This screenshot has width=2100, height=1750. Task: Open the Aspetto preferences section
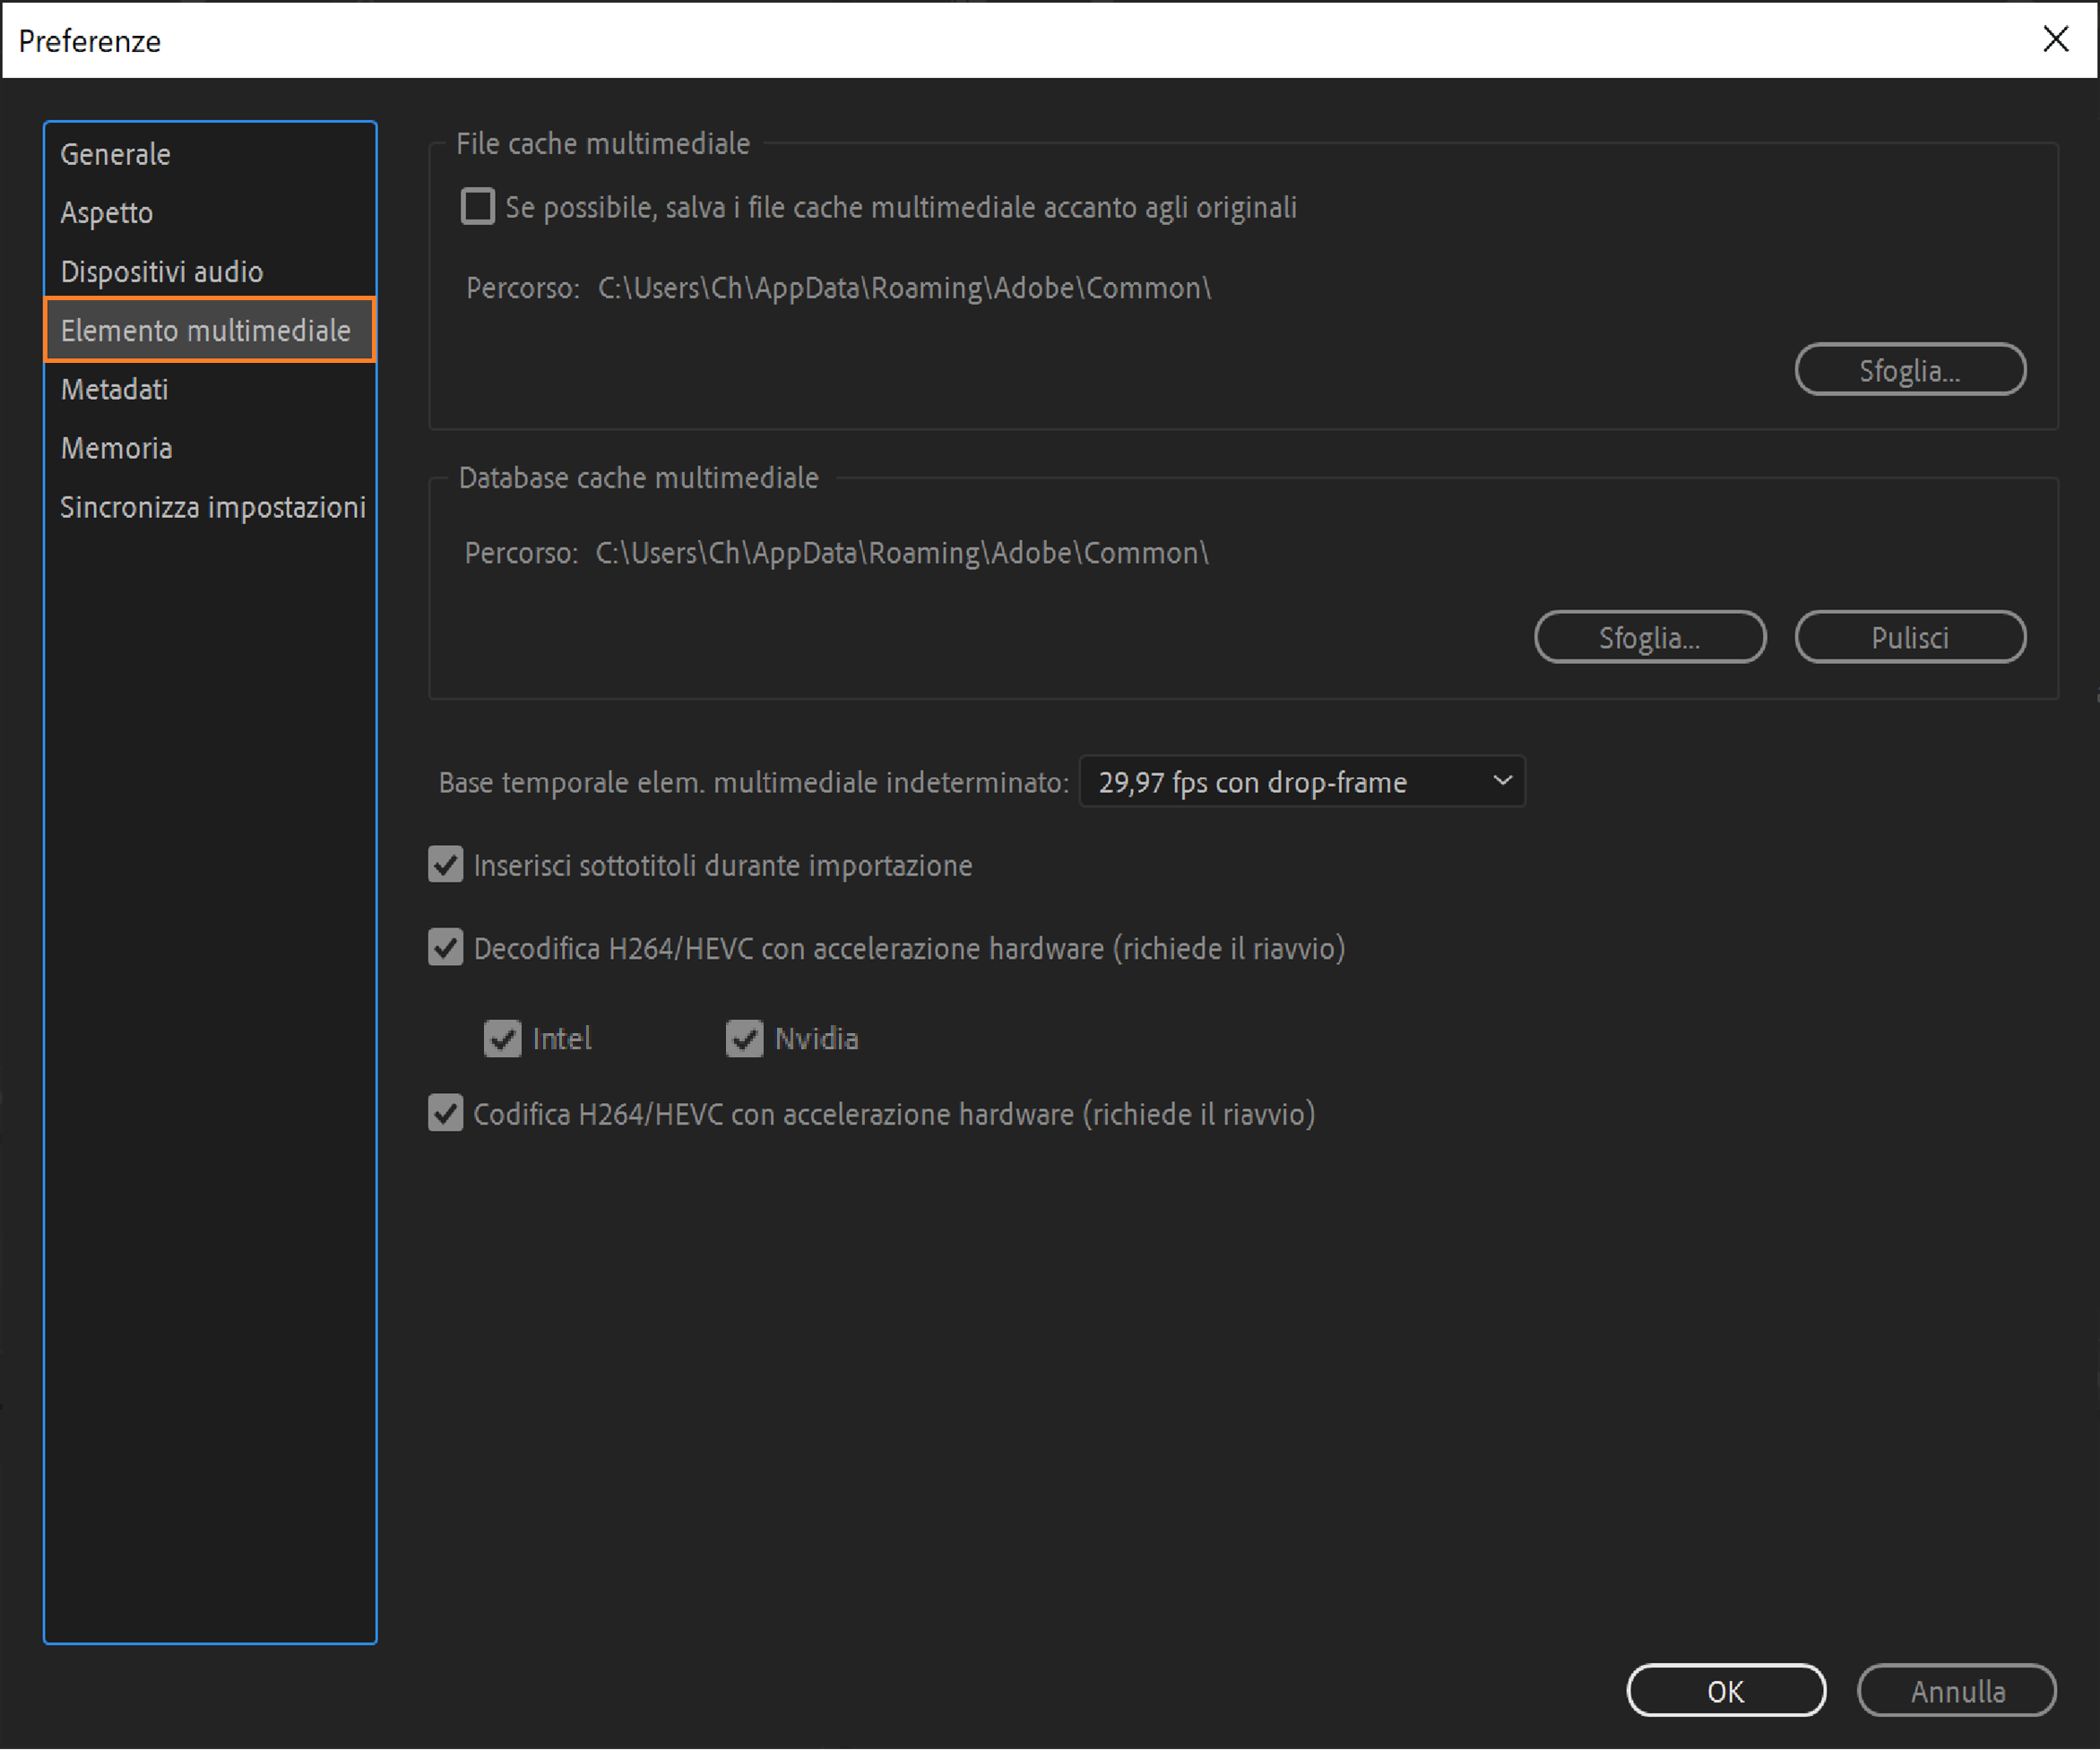coord(107,213)
